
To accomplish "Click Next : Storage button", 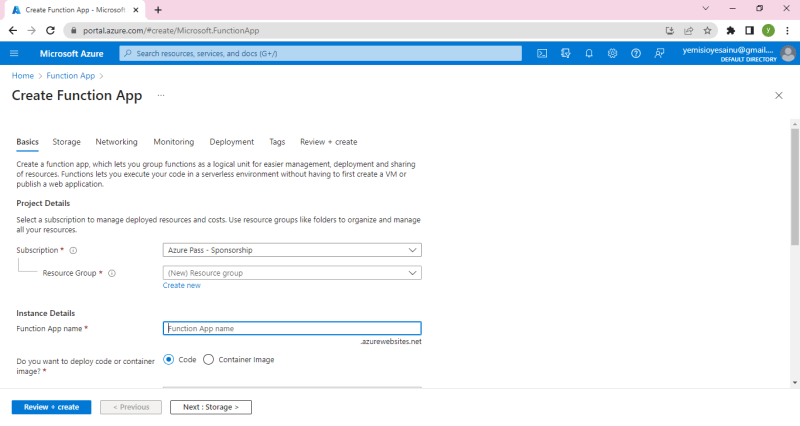I will point(211,407).
